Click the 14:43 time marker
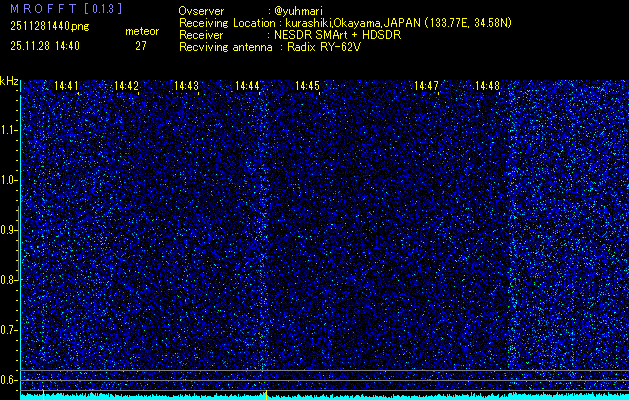Screen dimensions: 629x400 187,85
